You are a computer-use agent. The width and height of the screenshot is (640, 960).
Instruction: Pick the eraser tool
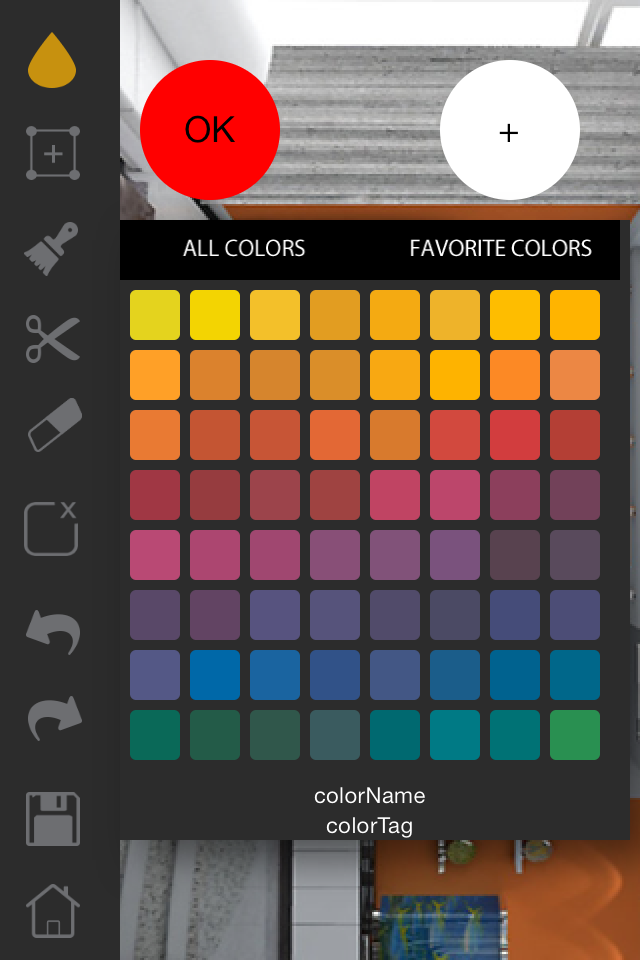[x=55, y=425]
